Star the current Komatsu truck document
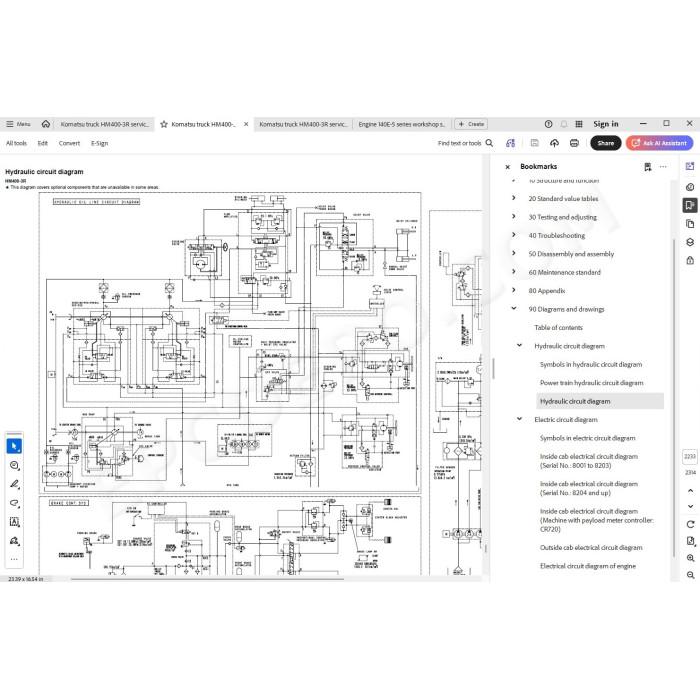The width and height of the screenshot is (700, 700). tap(164, 124)
